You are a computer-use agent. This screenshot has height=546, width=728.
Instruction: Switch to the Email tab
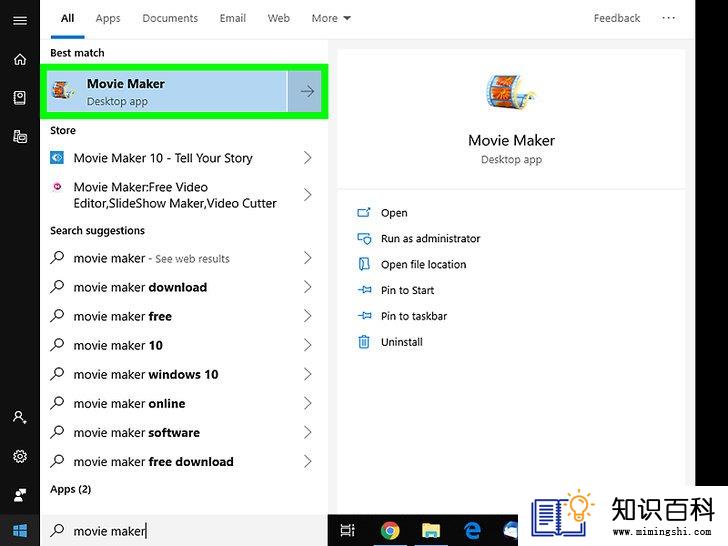click(x=233, y=18)
